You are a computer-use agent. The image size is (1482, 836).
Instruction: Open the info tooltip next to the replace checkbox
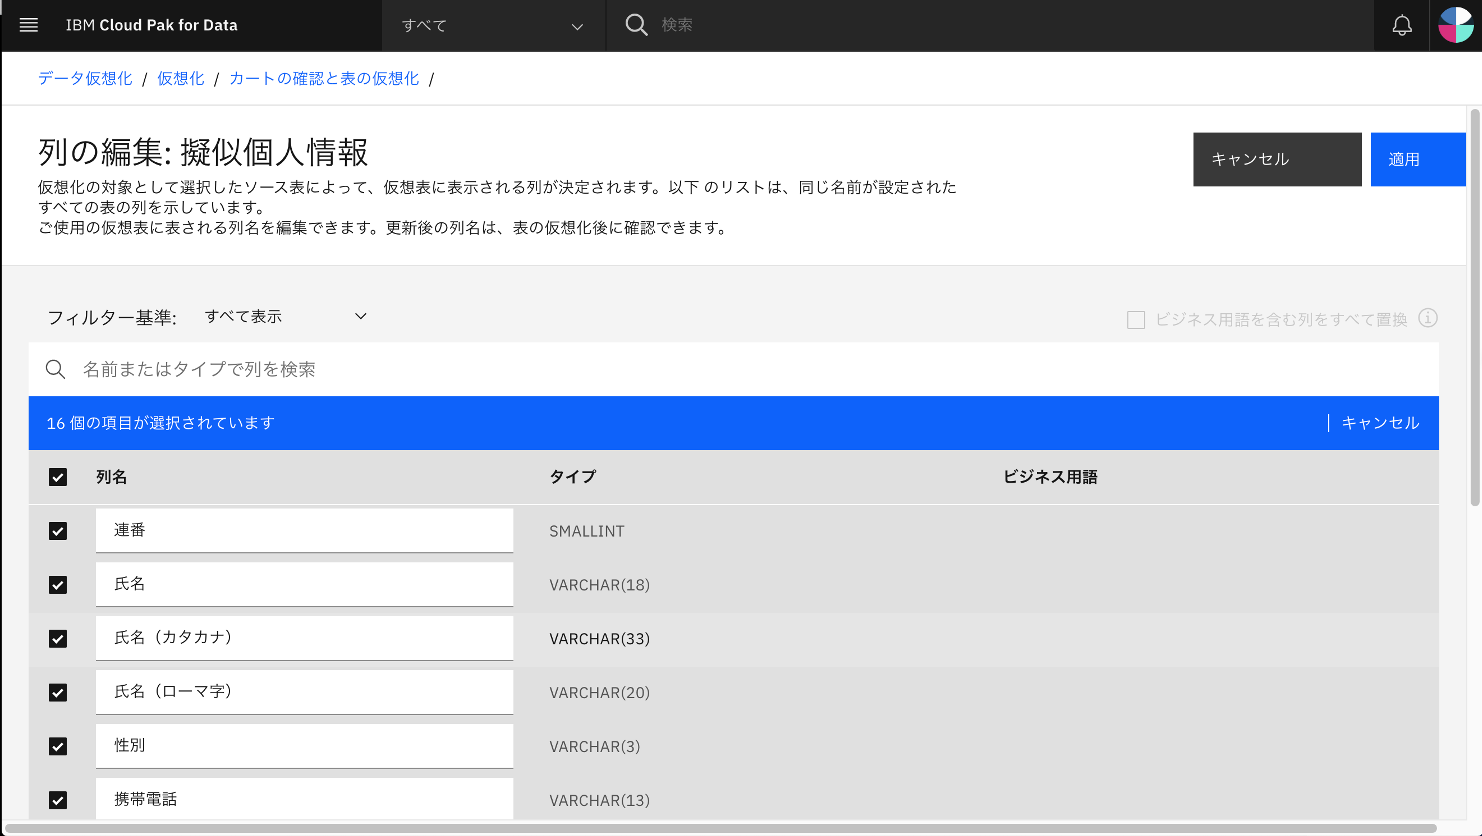click(x=1428, y=318)
